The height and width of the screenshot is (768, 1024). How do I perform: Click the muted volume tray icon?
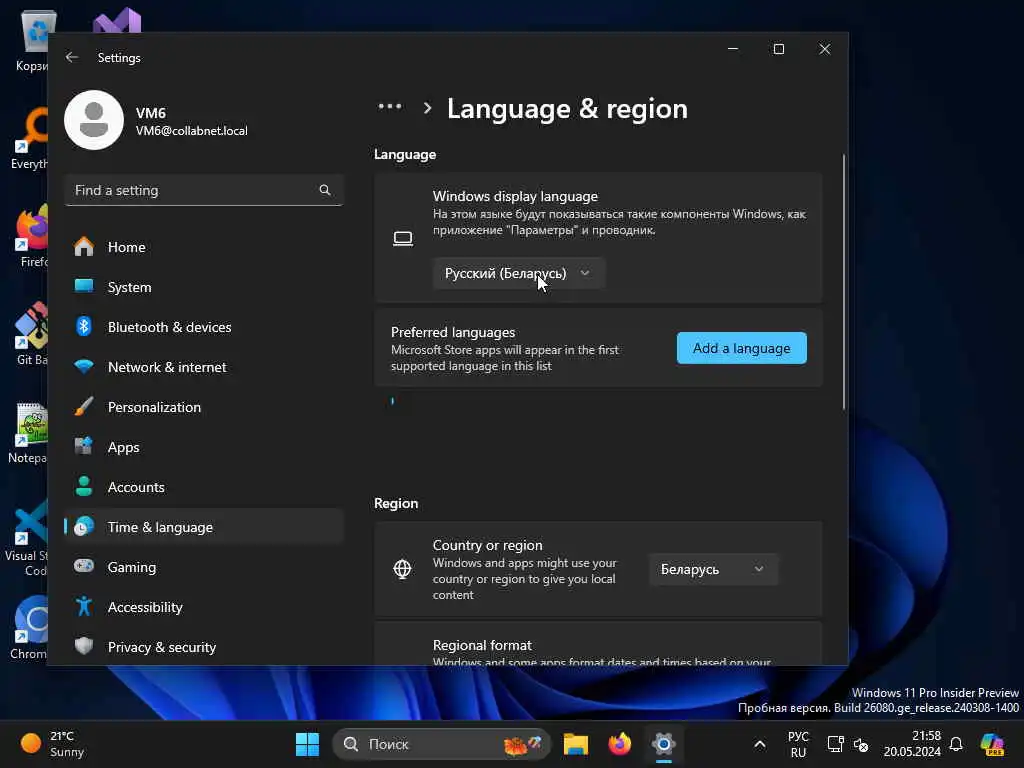click(x=861, y=744)
